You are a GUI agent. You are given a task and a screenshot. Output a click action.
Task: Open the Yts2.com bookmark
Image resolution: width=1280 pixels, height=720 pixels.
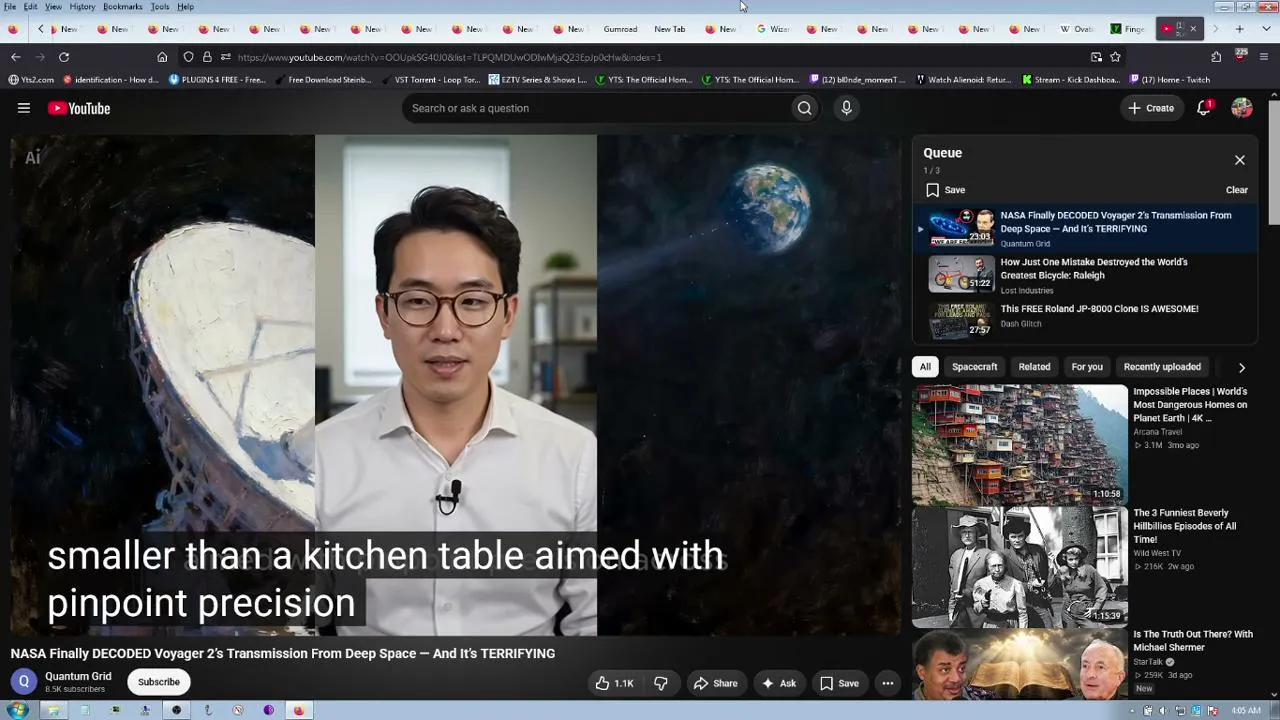tap(31, 80)
